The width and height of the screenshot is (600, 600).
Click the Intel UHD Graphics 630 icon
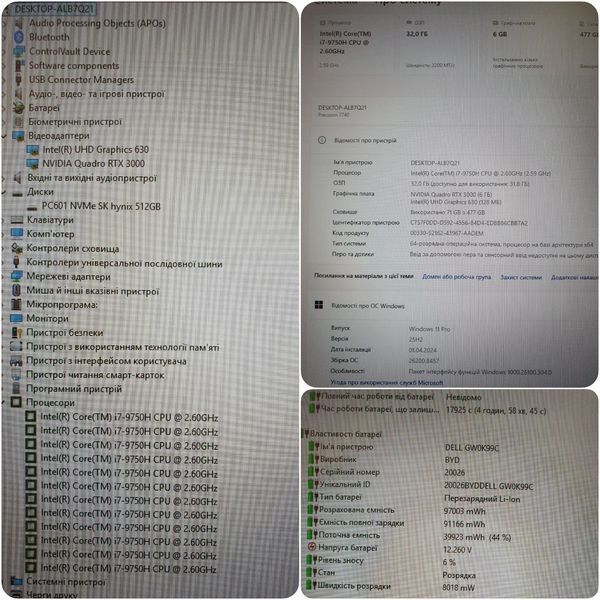[x=33, y=150]
